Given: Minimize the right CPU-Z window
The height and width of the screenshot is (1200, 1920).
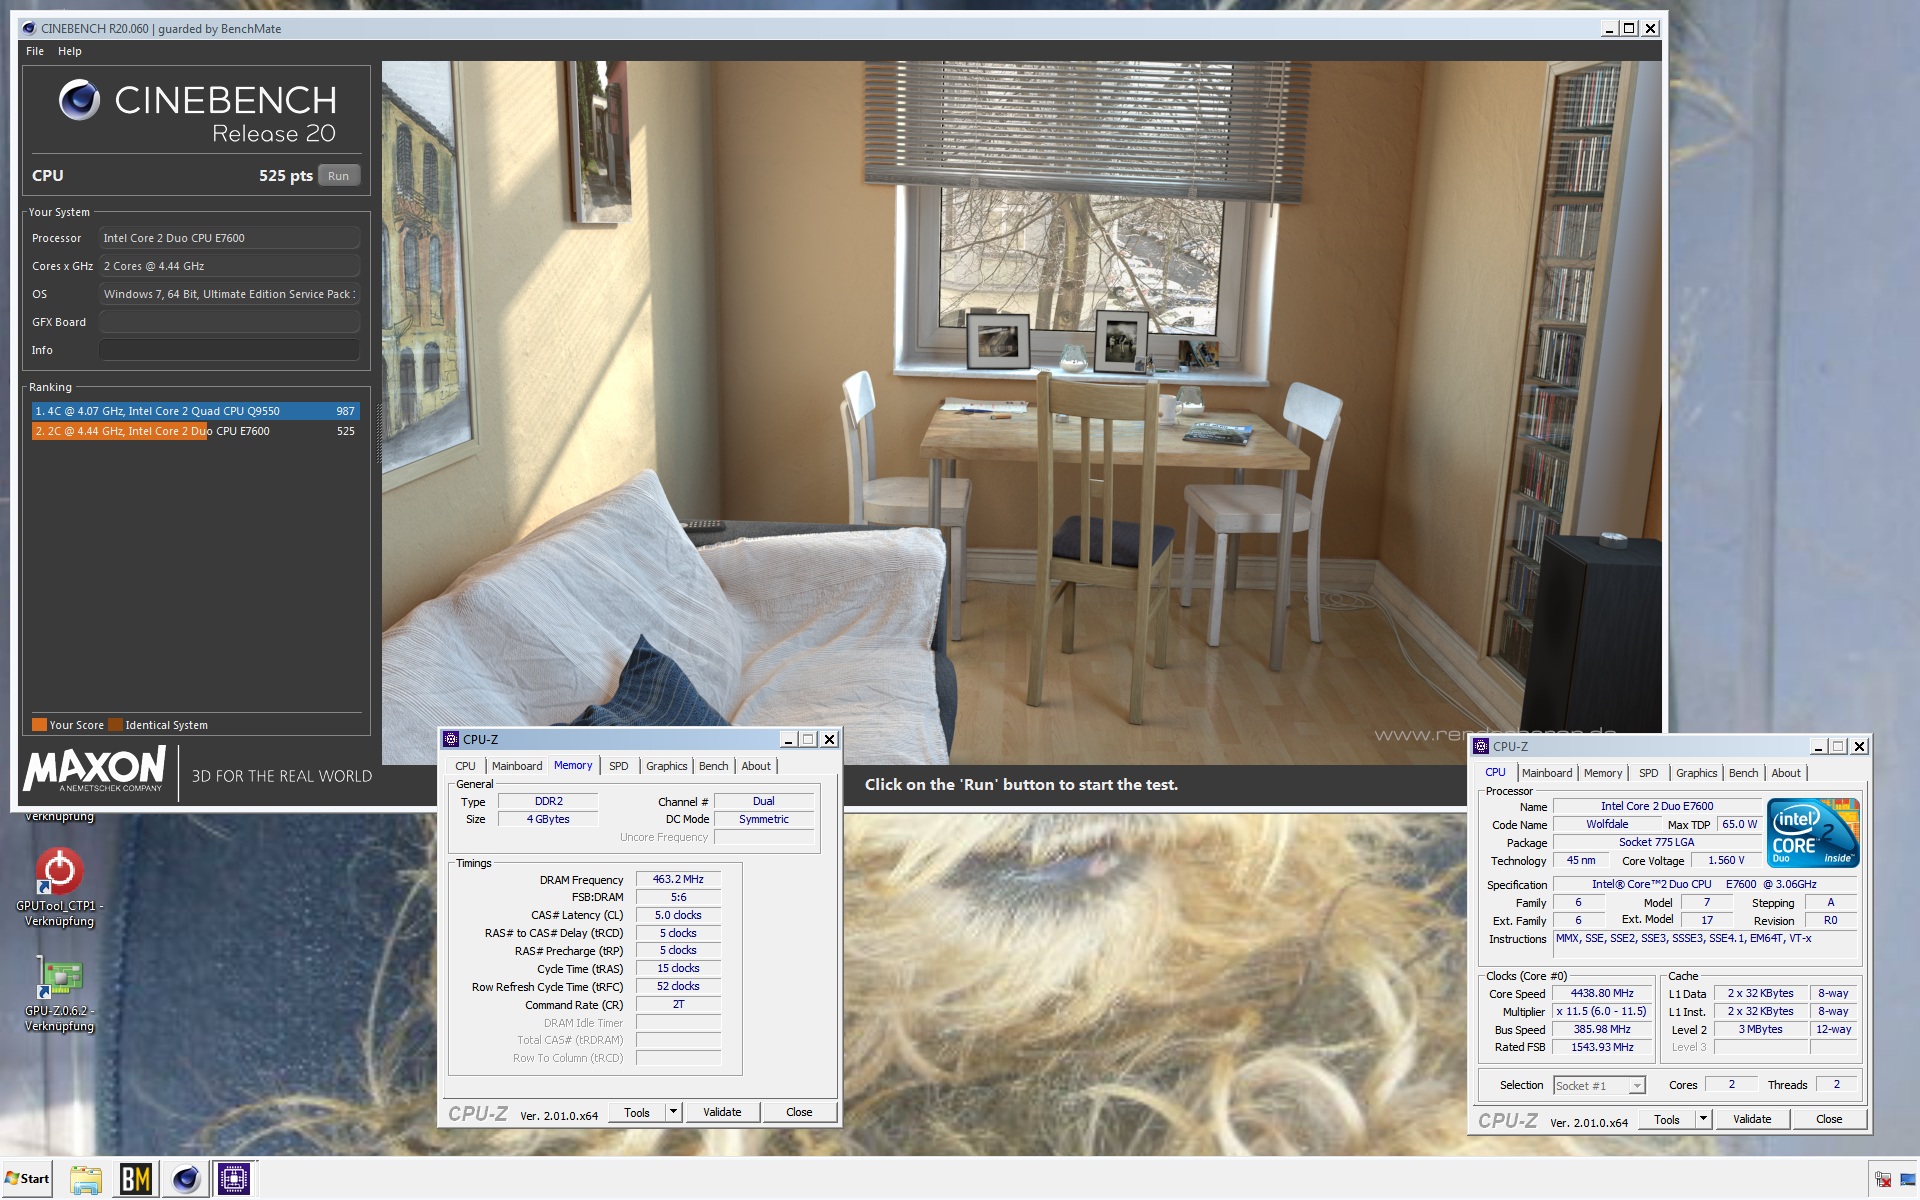Looking at the screenshot, I should (x=1818, y=746).
